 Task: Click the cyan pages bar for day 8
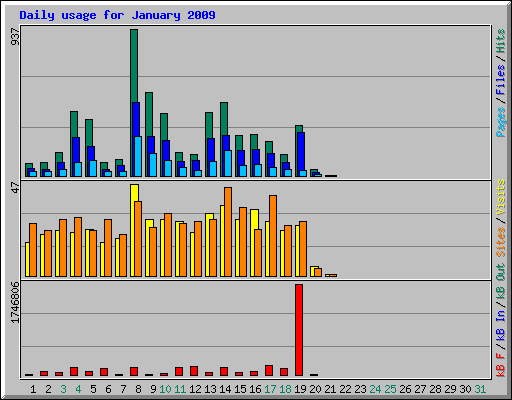click(x=138, y=156)
